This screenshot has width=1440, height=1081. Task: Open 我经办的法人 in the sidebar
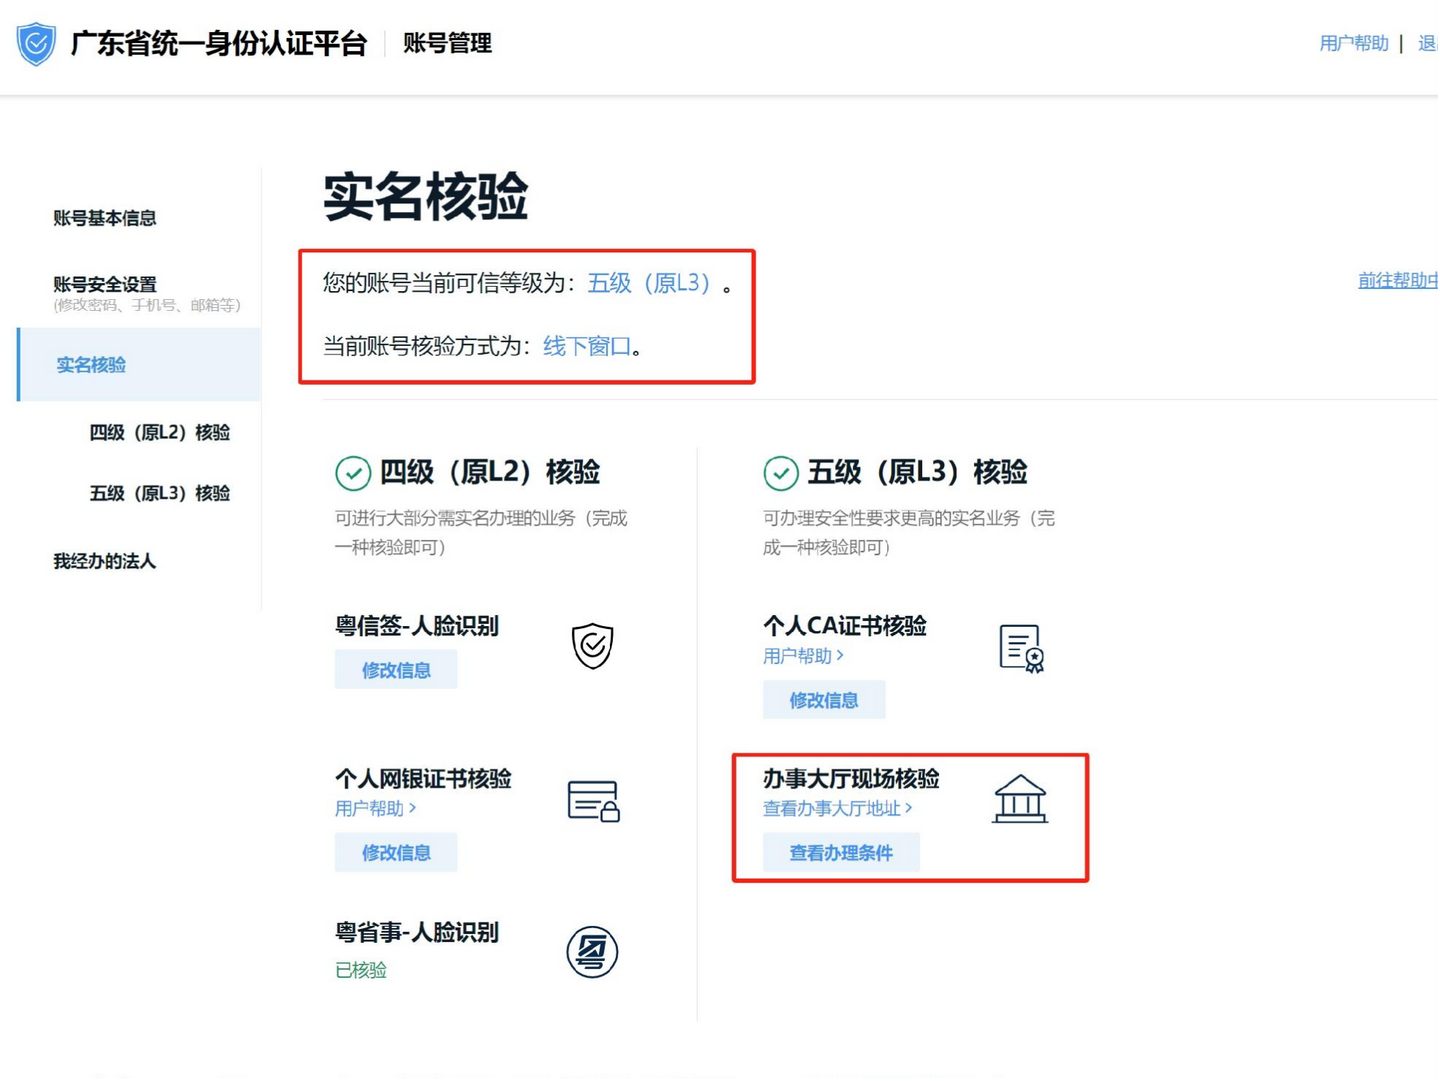point(105,561)
